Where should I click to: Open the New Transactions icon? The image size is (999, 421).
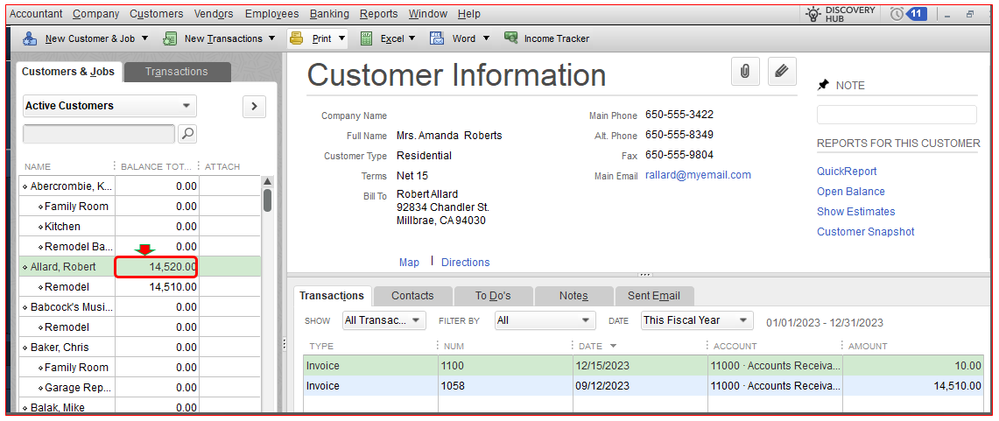169,39
